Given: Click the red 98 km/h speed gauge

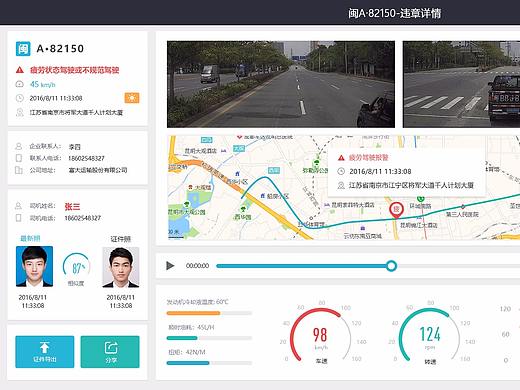Looking at the screenshot, I should [x=320, y=335].
